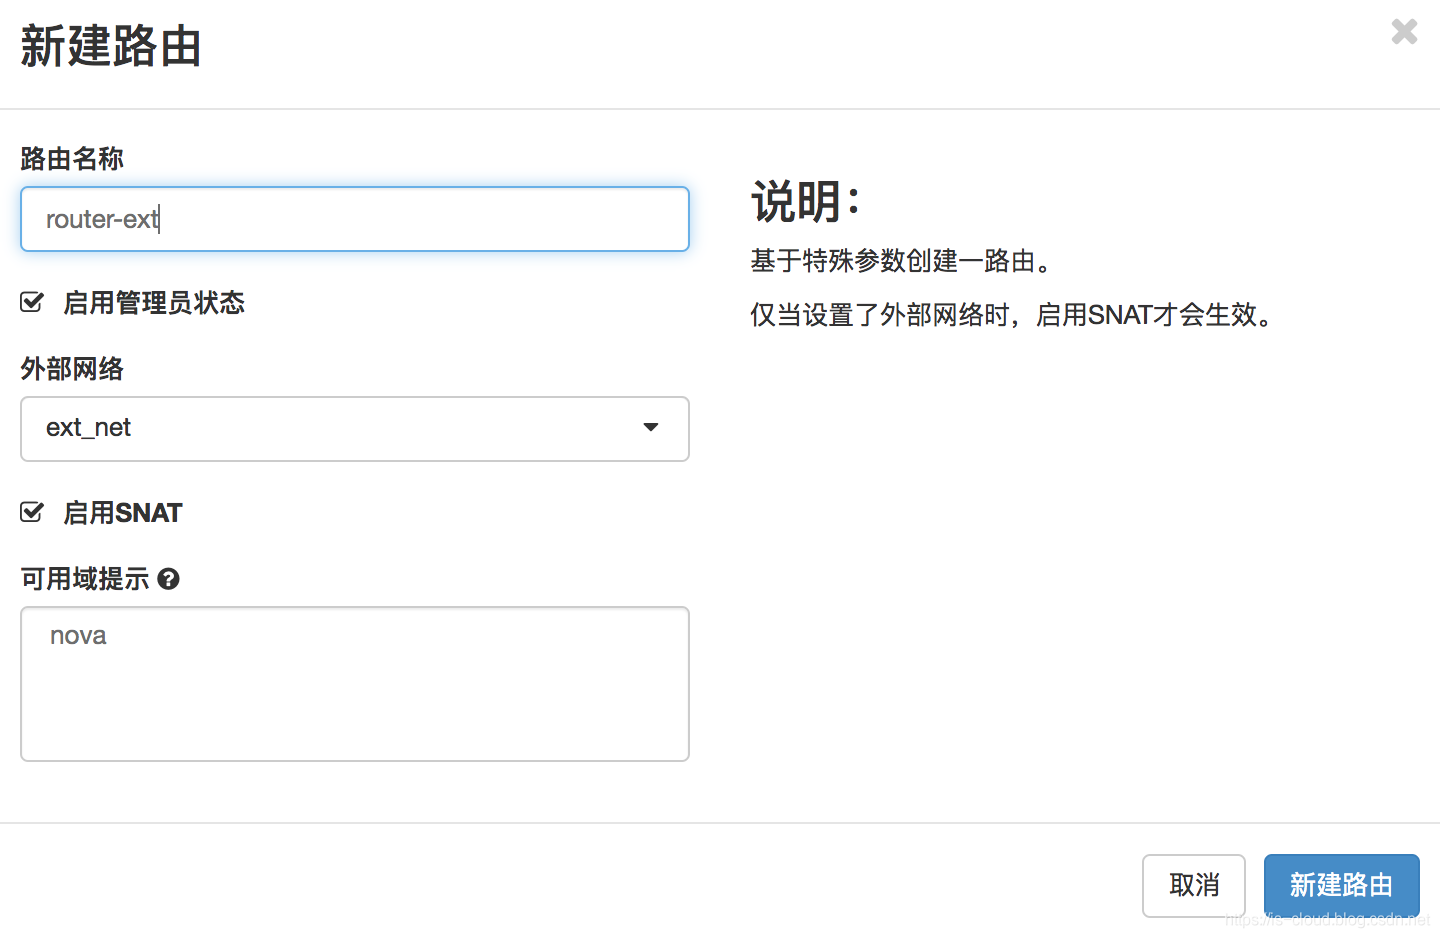Click the SNAT explanation text line

1014,315
